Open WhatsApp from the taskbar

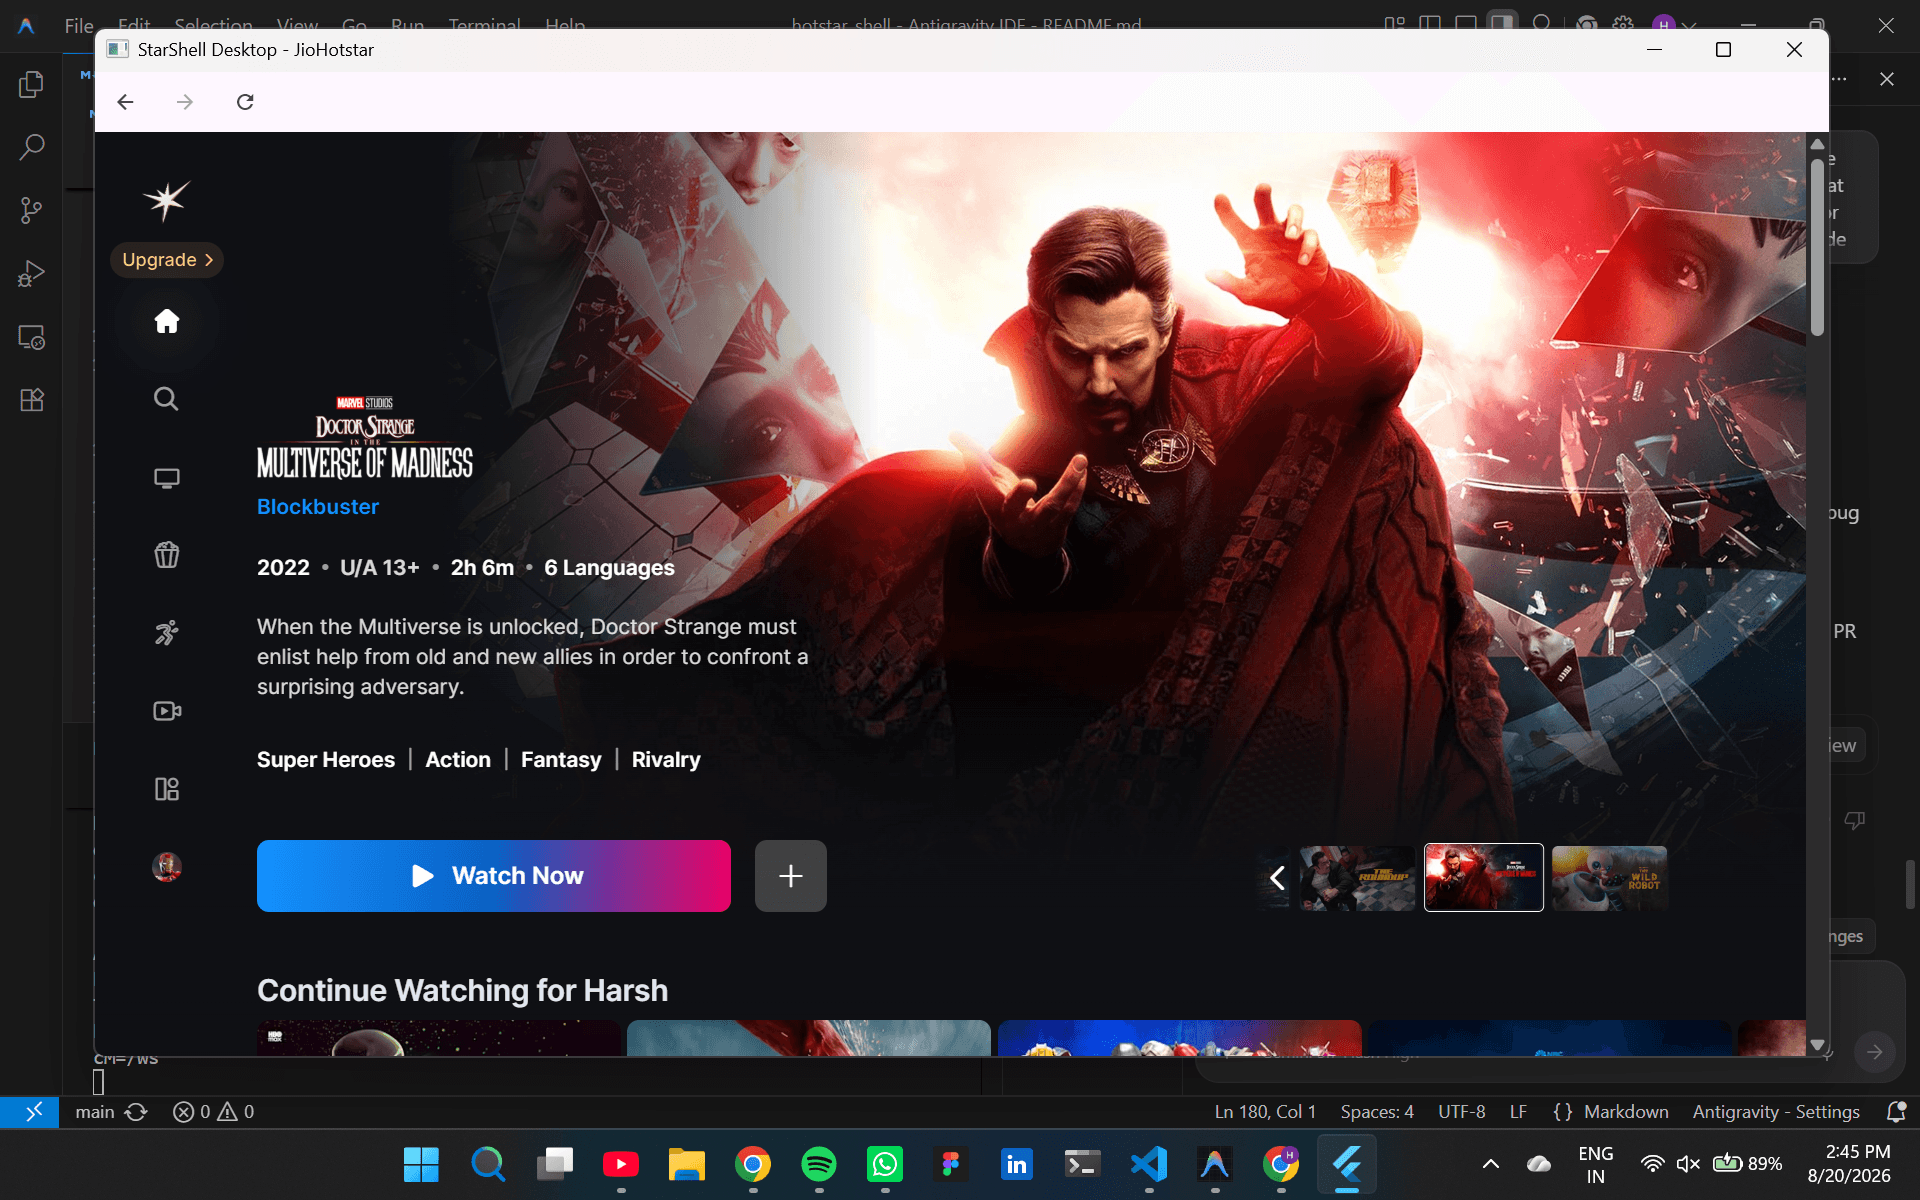click(x=885, y=1164)
